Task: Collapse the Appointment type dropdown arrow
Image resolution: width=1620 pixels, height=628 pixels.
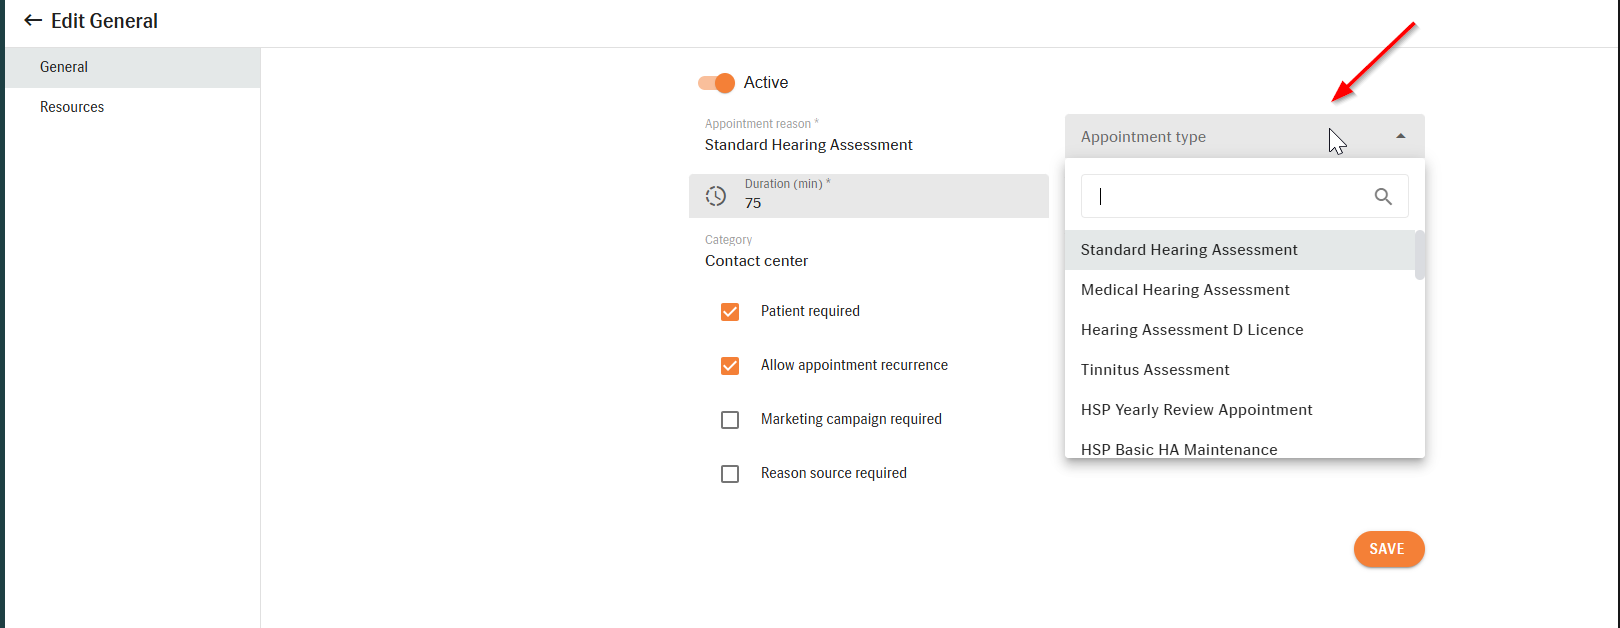Action: 1401,136
